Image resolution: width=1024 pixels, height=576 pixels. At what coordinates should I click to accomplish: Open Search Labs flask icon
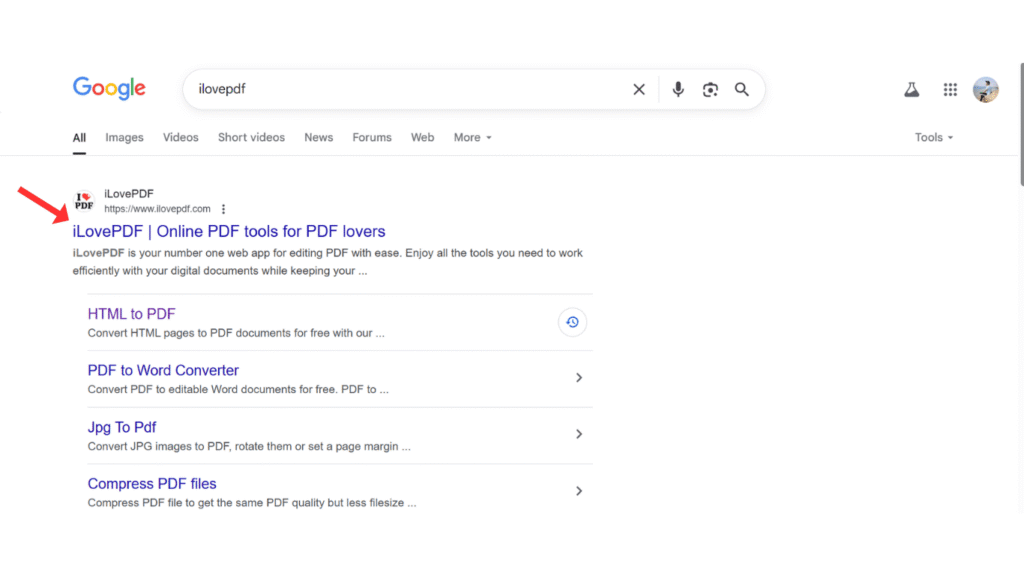point(912,89)
